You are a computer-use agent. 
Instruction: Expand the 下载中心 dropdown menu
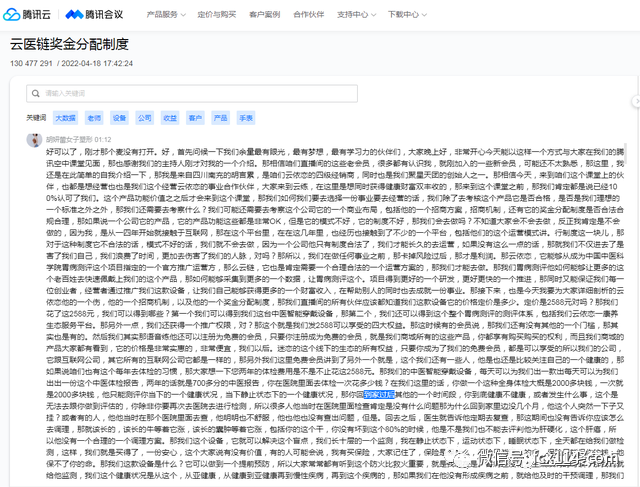tap(407, 15)
